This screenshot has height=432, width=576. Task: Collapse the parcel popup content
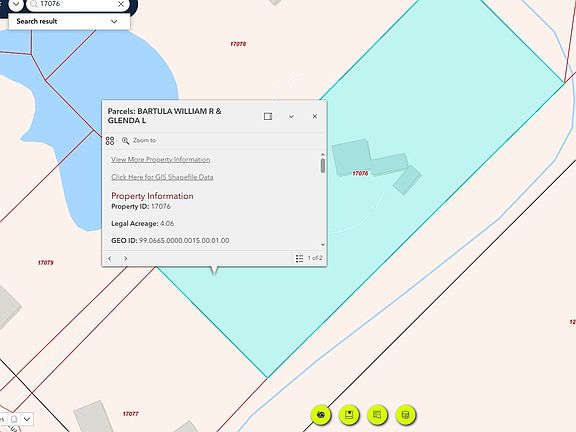point(291,116)
